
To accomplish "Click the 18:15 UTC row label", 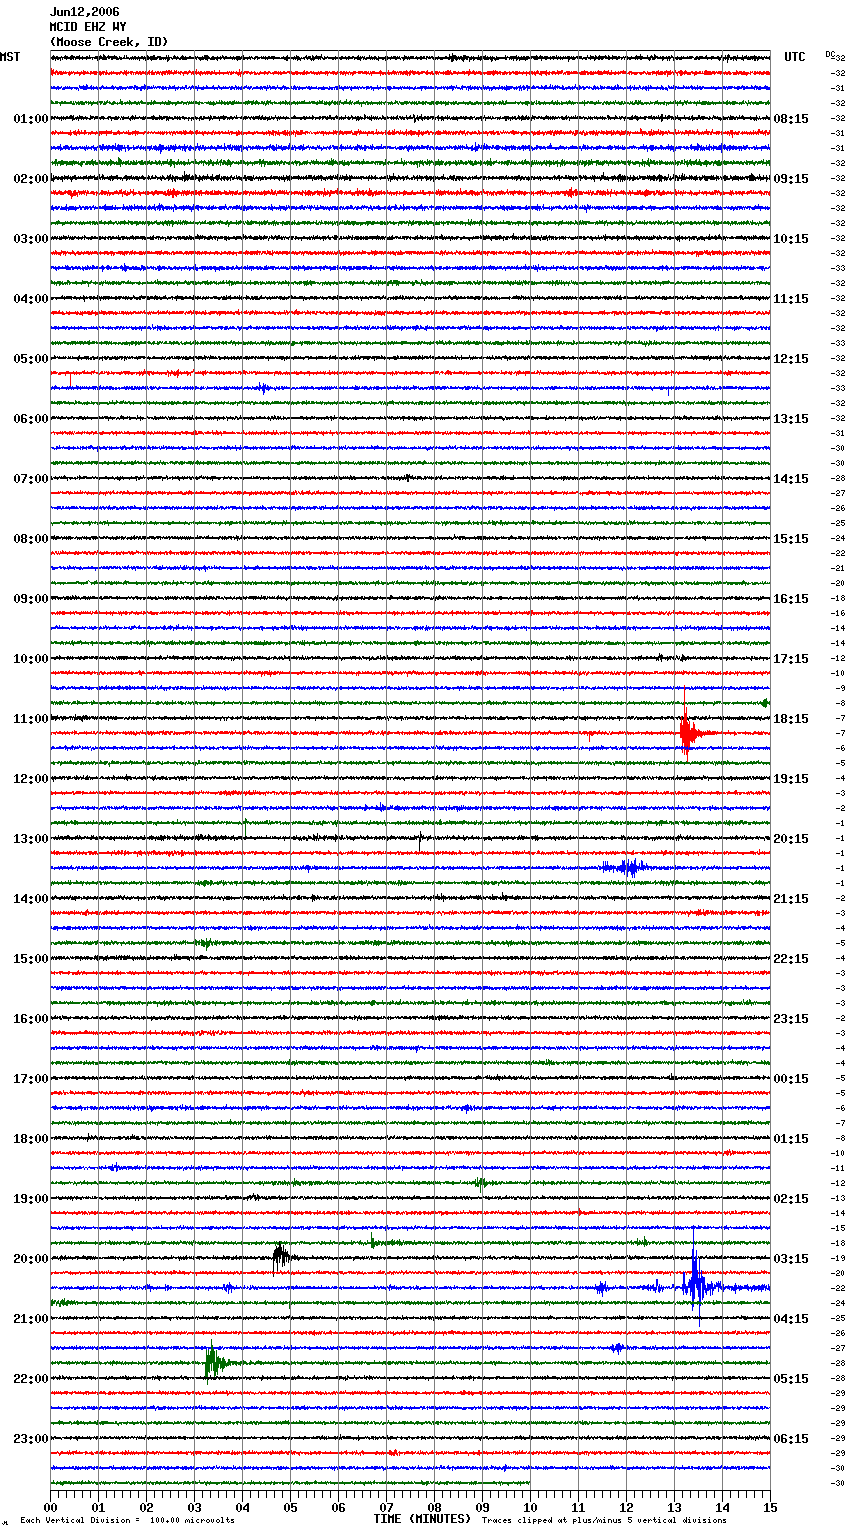I will pos(791,719).
